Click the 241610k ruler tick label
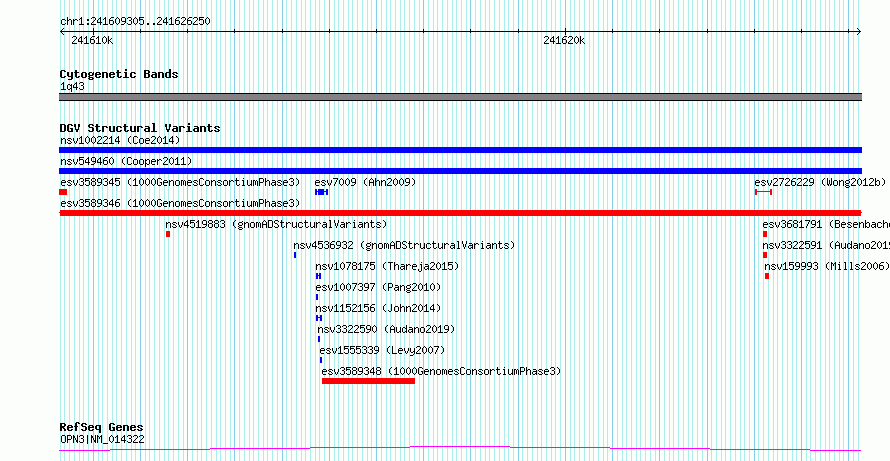 pos(92,40)
